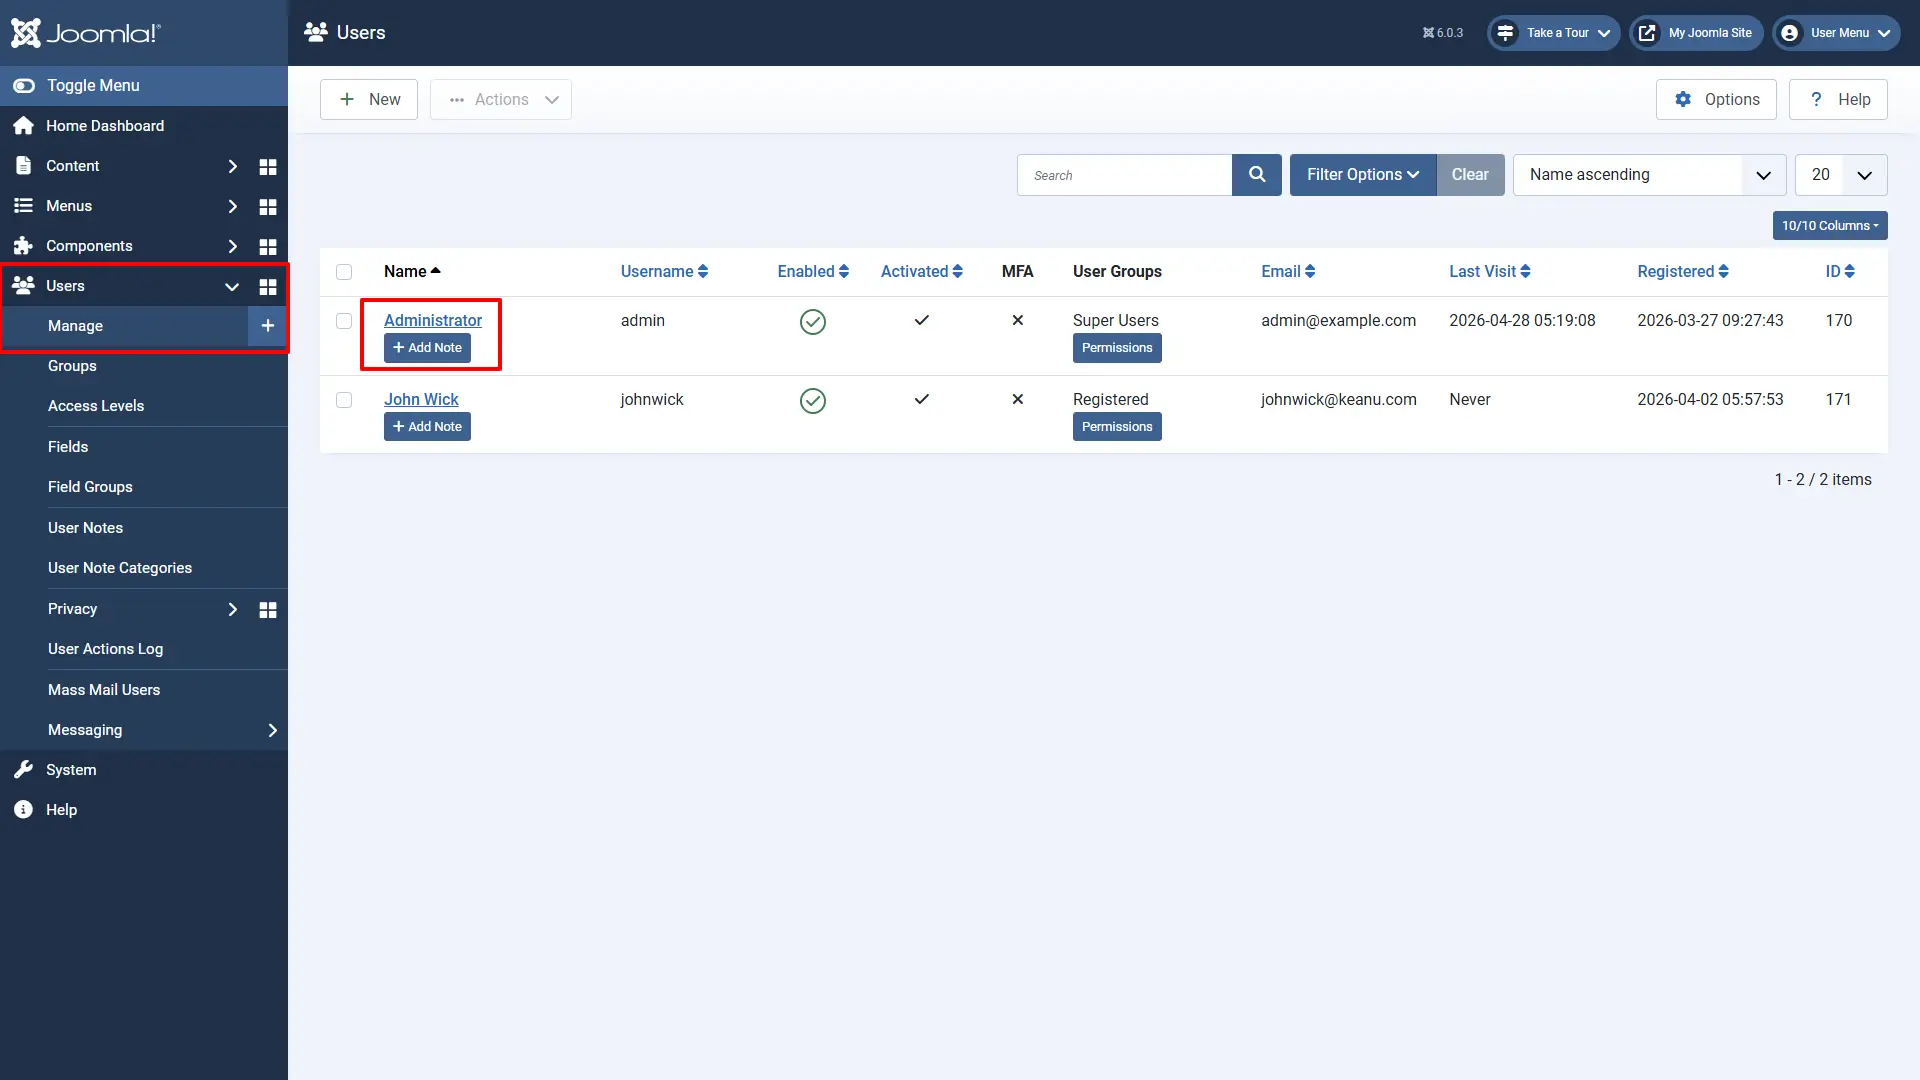Open the Filter Options dropdown
This screenshot has width=1920, height=1080.
1362,174
